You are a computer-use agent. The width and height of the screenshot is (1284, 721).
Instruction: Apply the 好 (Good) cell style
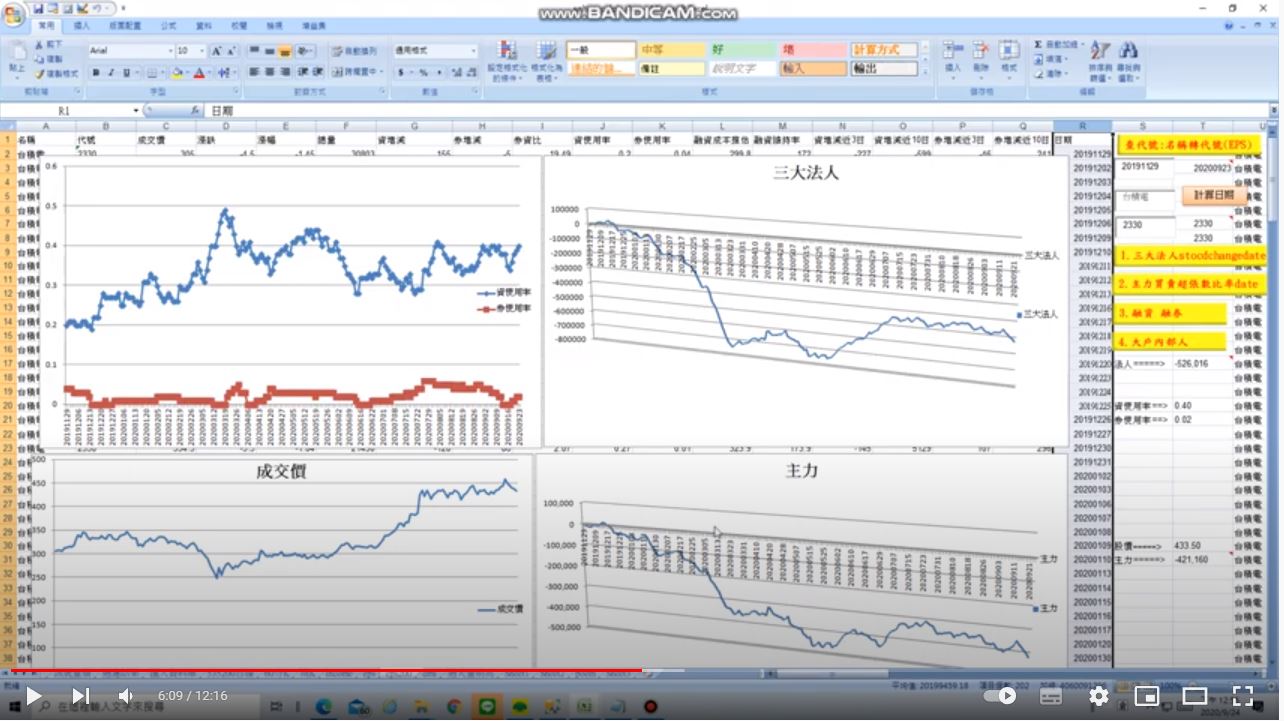[x=743, y=49]
